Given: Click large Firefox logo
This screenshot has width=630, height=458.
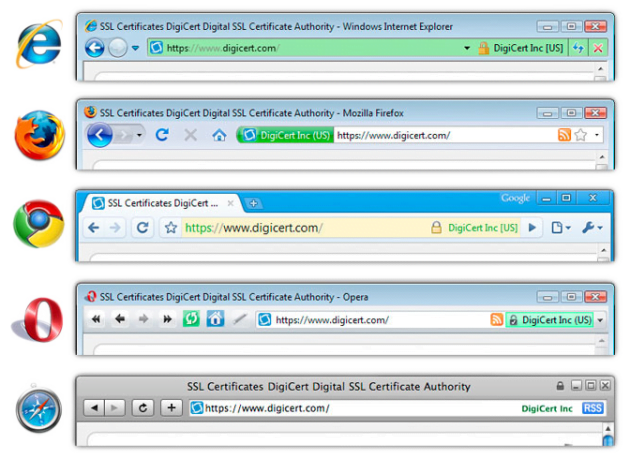Looking at the screenshot, I should (x=39, y=135).
